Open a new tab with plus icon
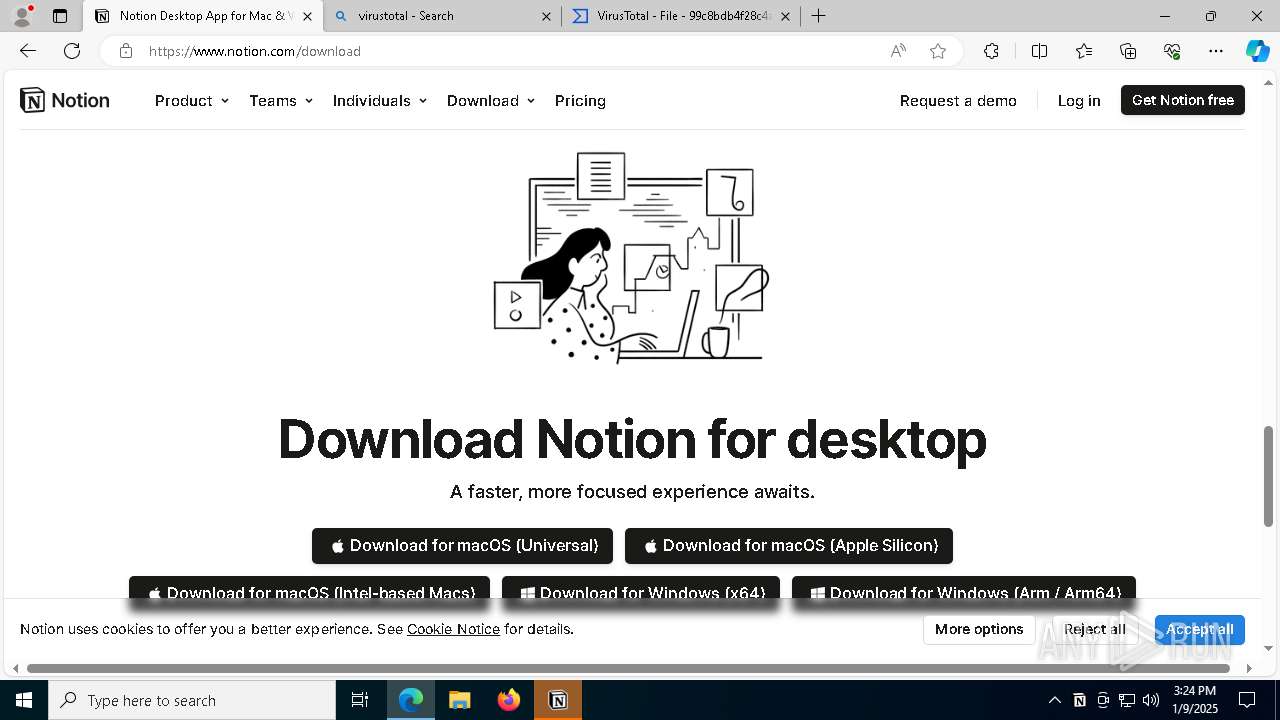The image size is (1280, 720). pos(818,16)
